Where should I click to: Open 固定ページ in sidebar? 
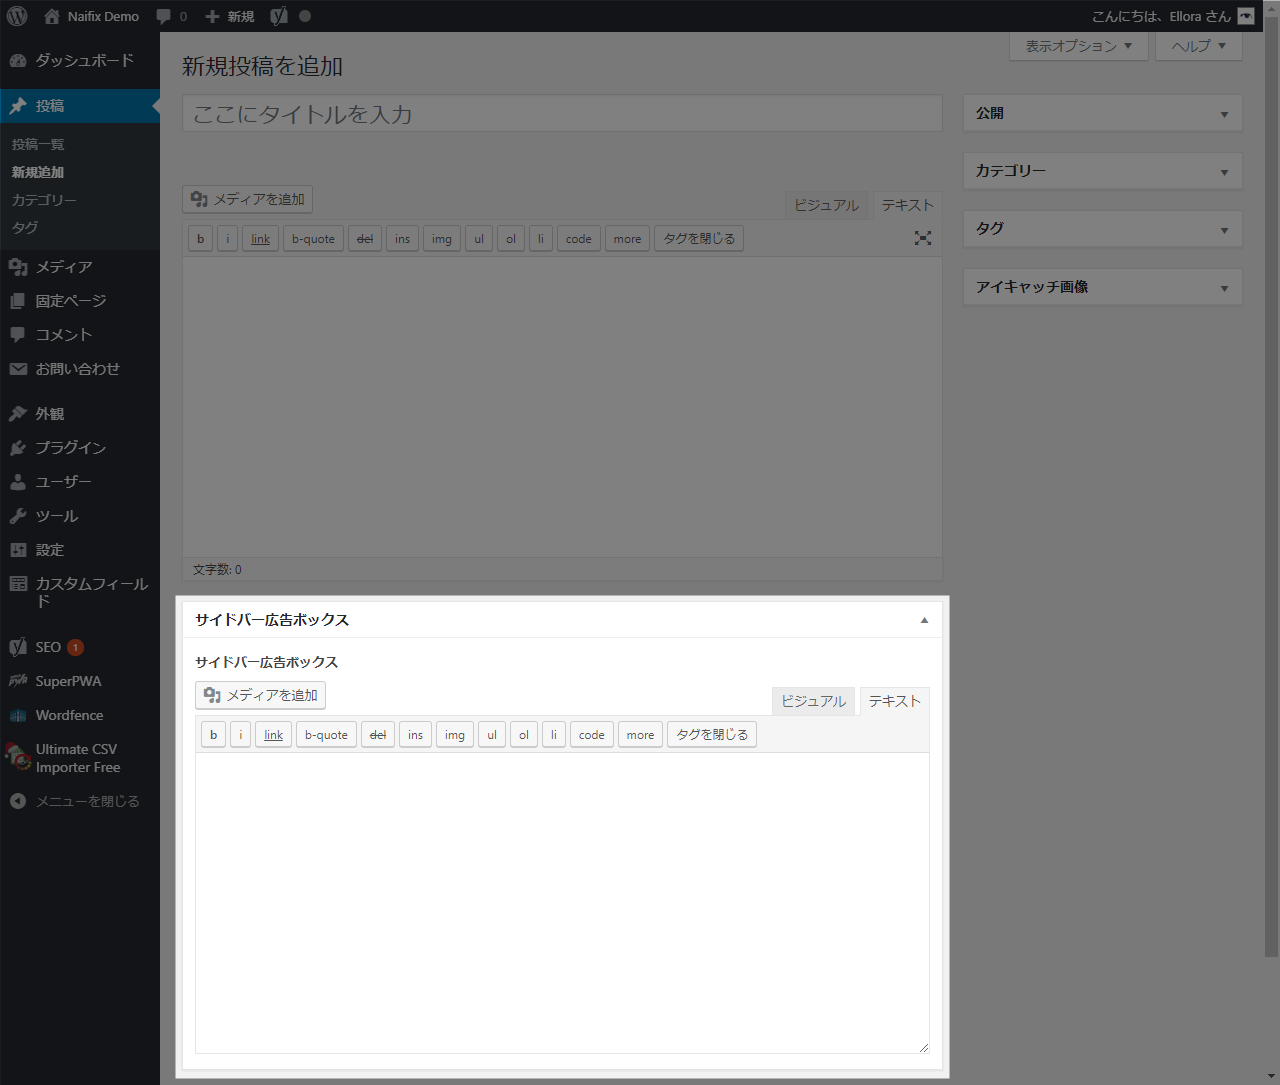(x=80, y=301)
